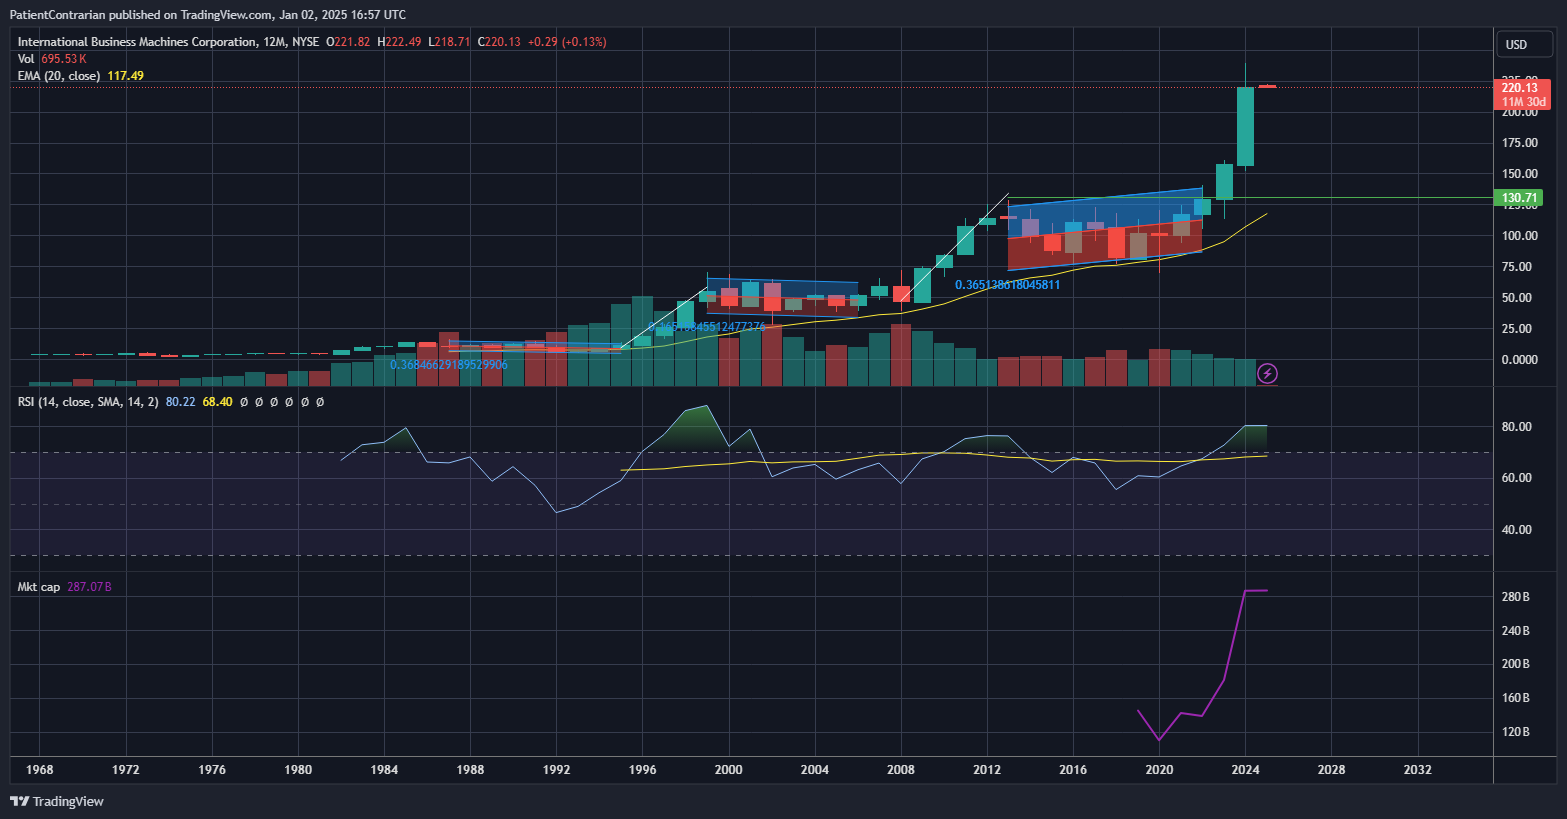Click the Vol 695.53K indicator label
The width and height of the screenshot is (1567, 819).
[52, 59]
